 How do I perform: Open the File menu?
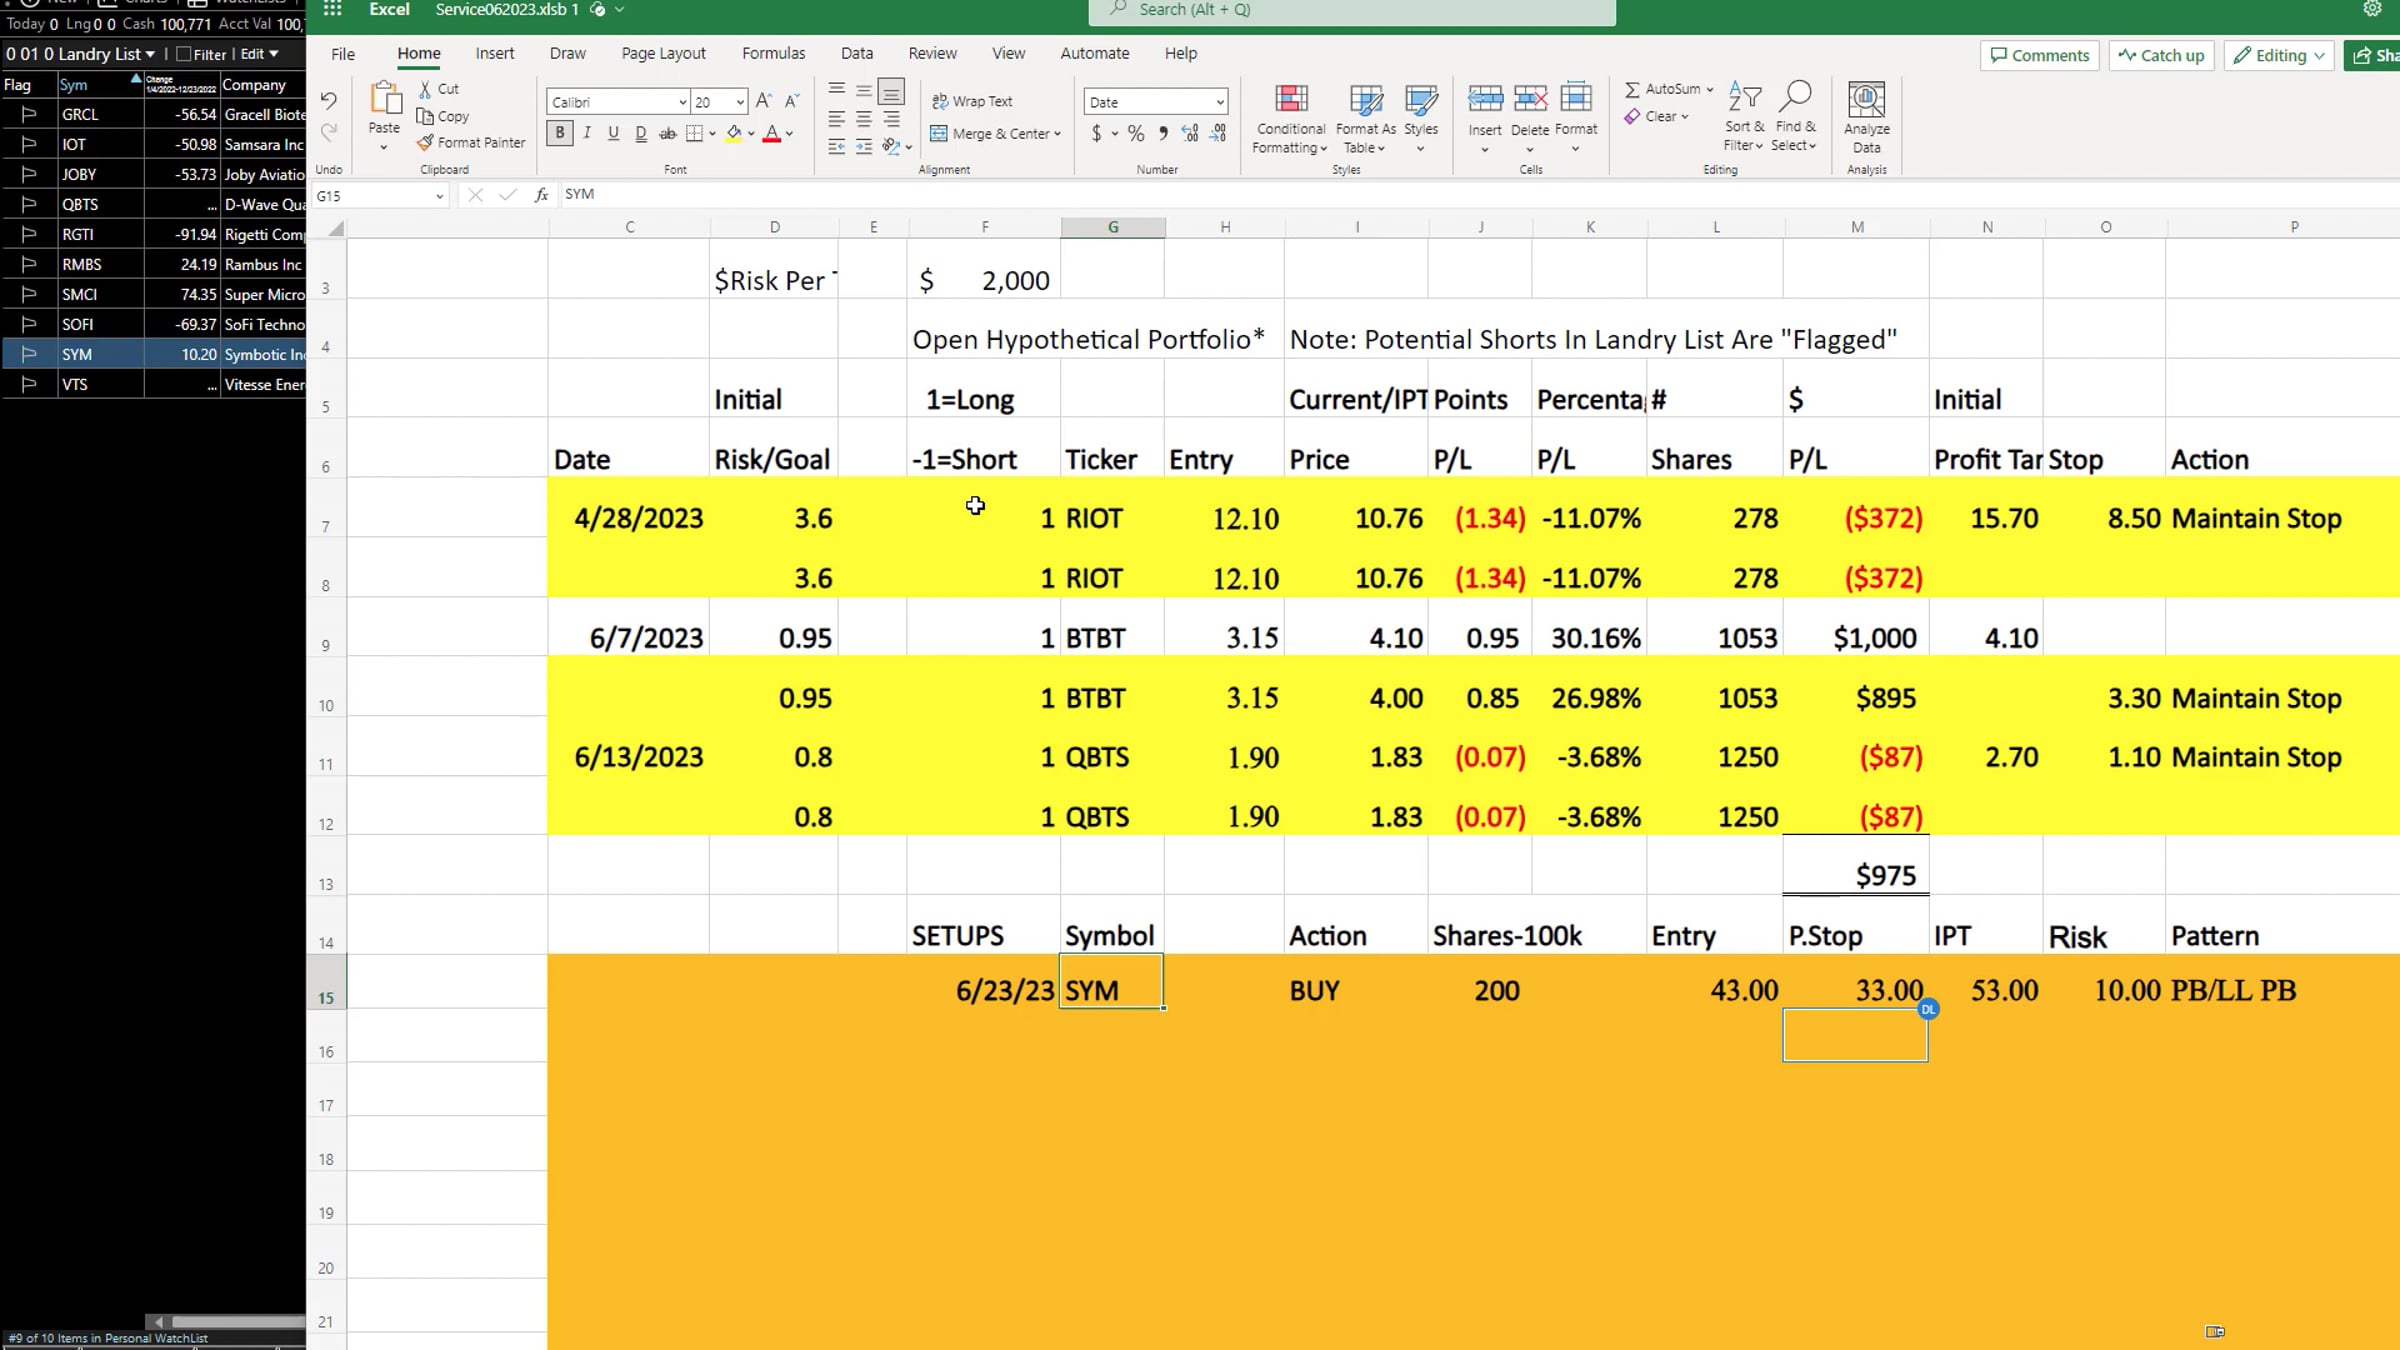pos(343,54)
